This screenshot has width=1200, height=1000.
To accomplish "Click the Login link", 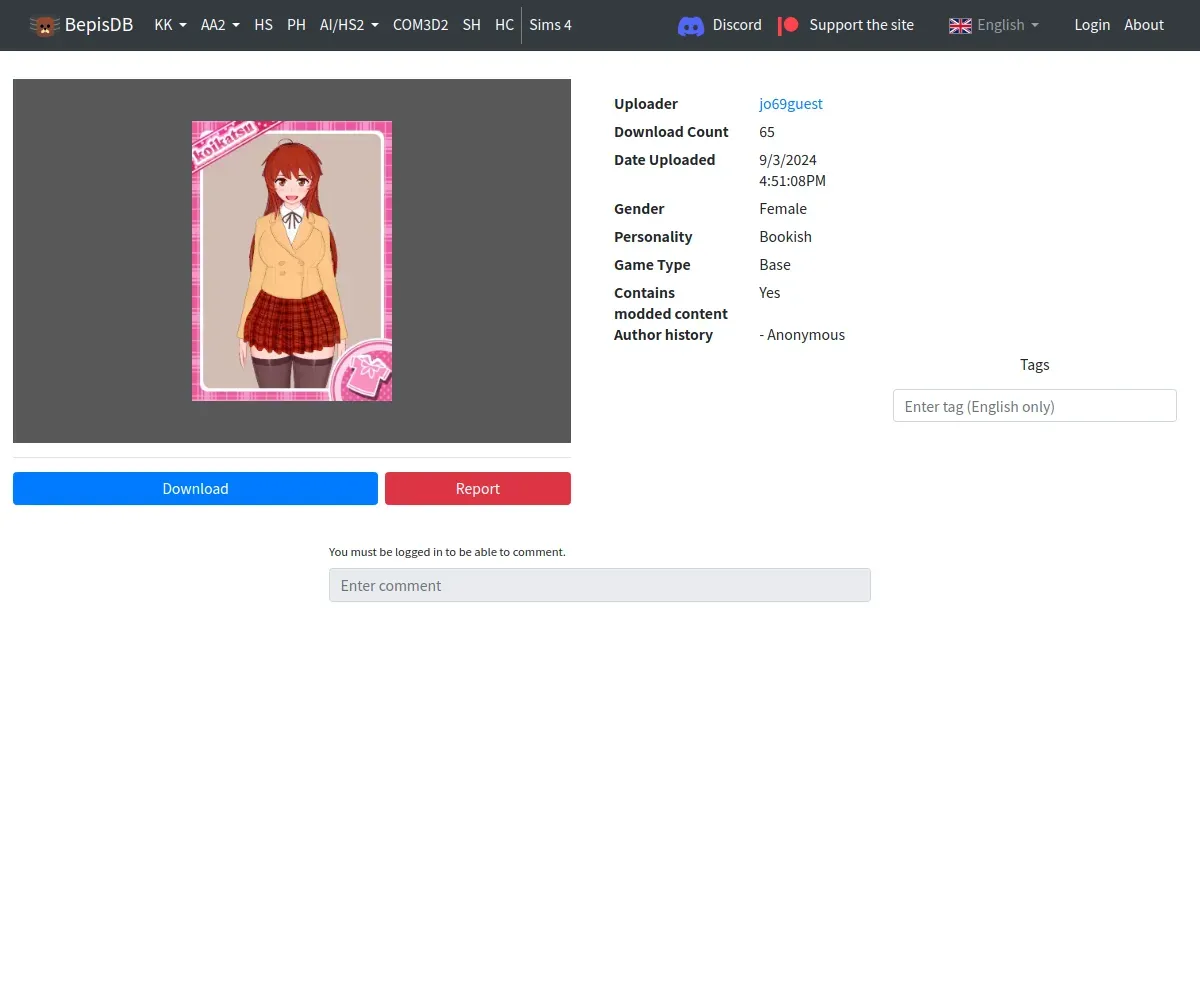I will [1092, 25].
